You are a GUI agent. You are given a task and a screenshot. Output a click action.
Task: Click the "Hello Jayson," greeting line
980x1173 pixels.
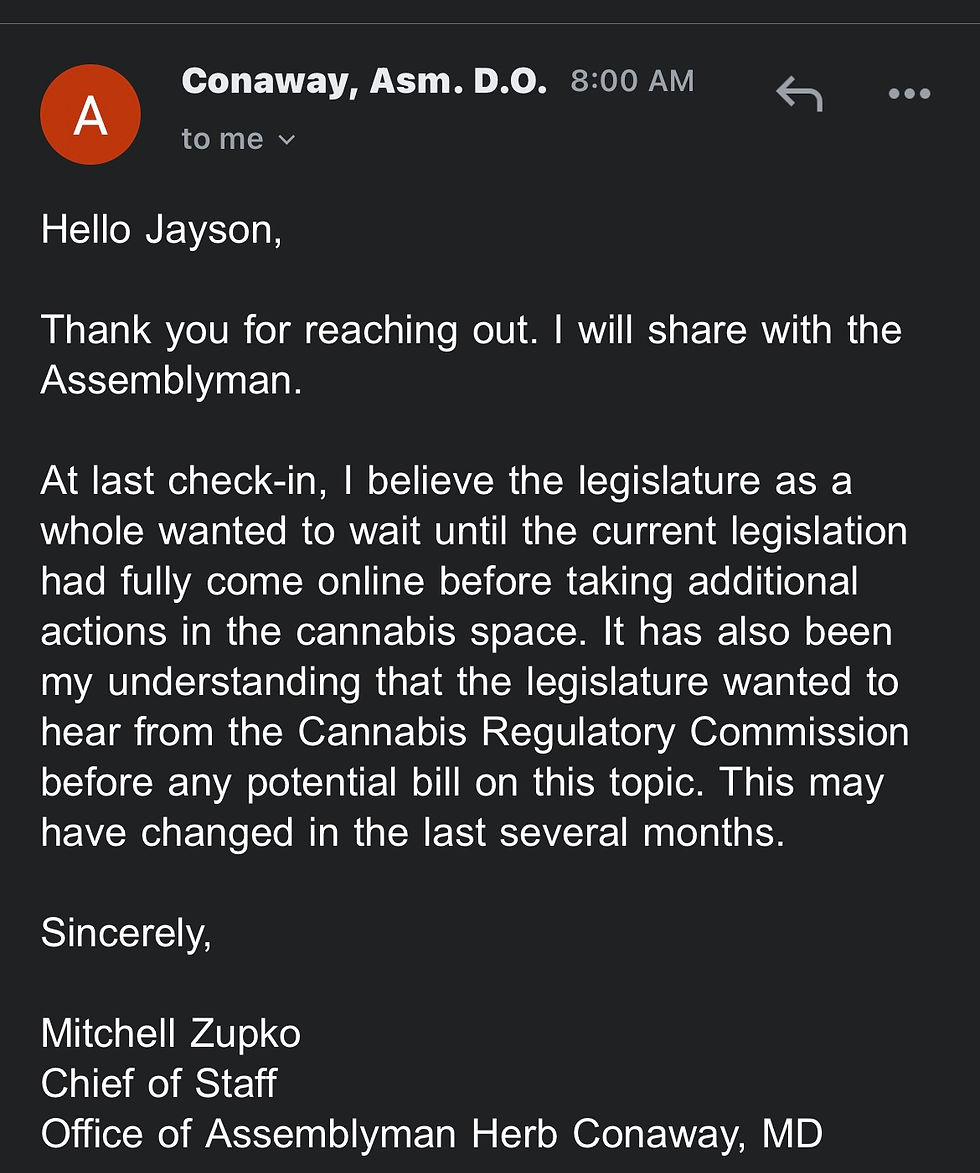[x=161, y=231]
